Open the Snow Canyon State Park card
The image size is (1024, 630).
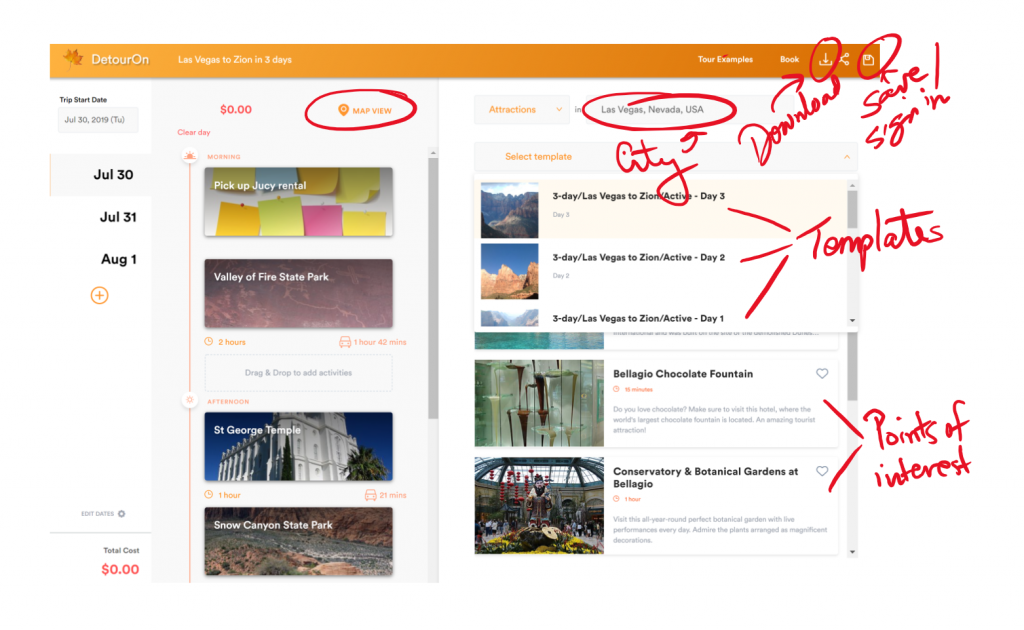pyautogui.click(x=298, y=541)
